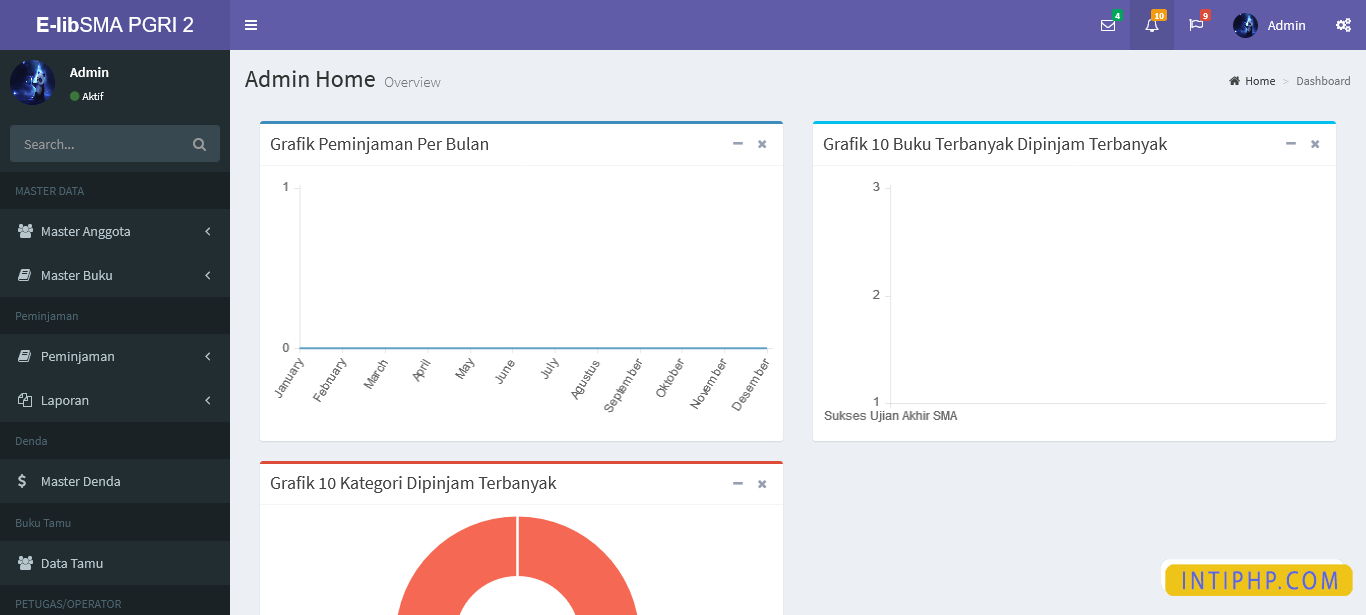Open the notifications bell icon

coord(1151,25)
